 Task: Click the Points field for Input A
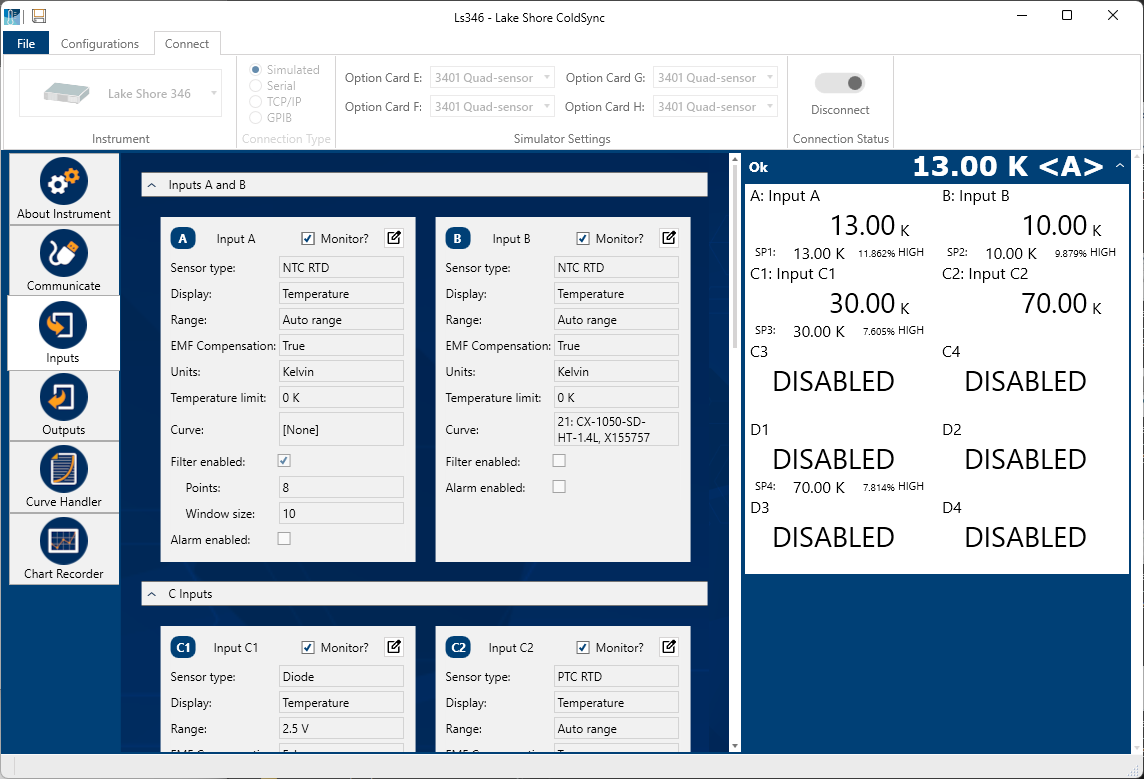tap(341, 487)
